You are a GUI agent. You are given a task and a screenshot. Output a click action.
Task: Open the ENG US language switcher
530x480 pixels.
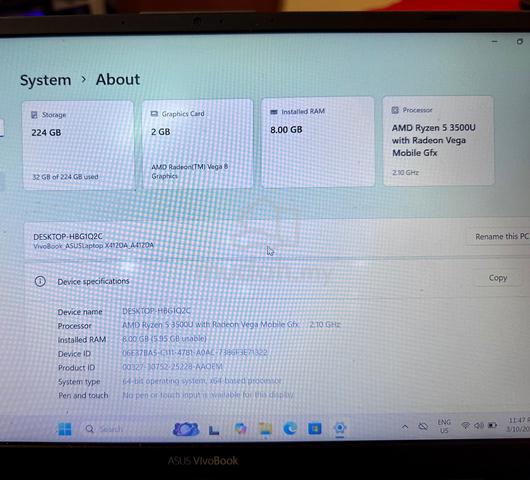tap(444, 426)
